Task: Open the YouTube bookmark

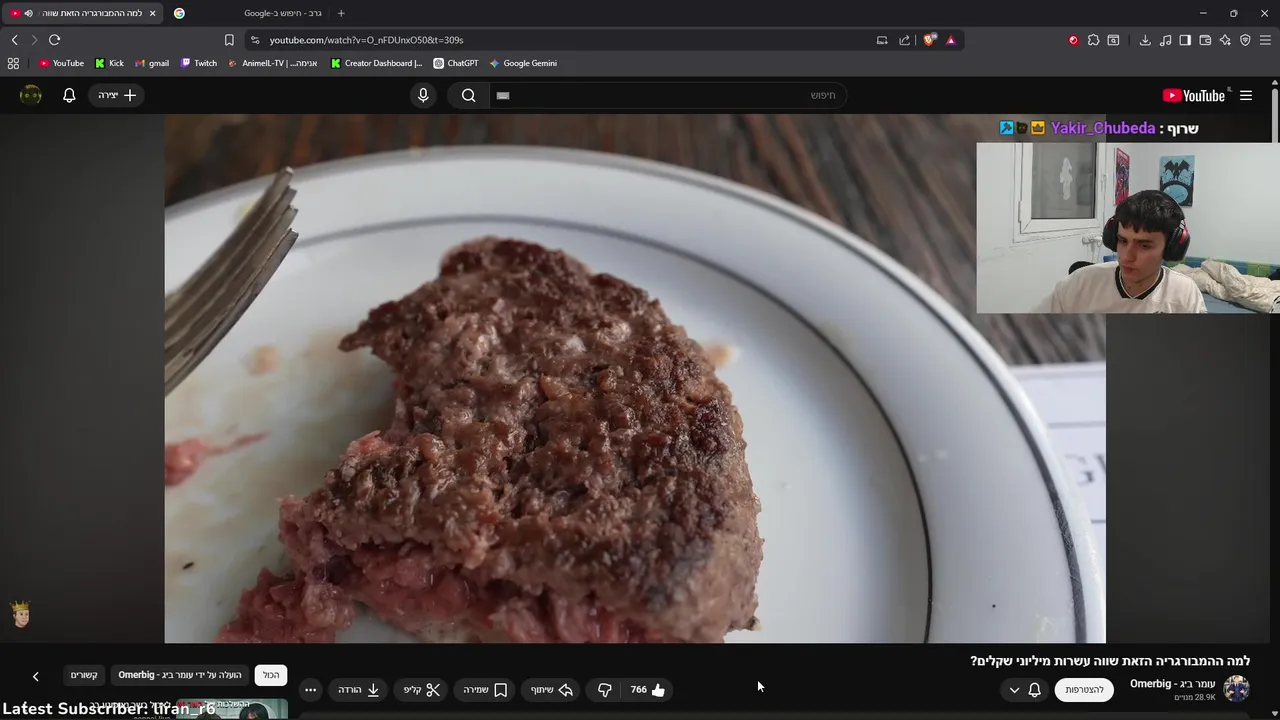Action: (x=61, y=63)
